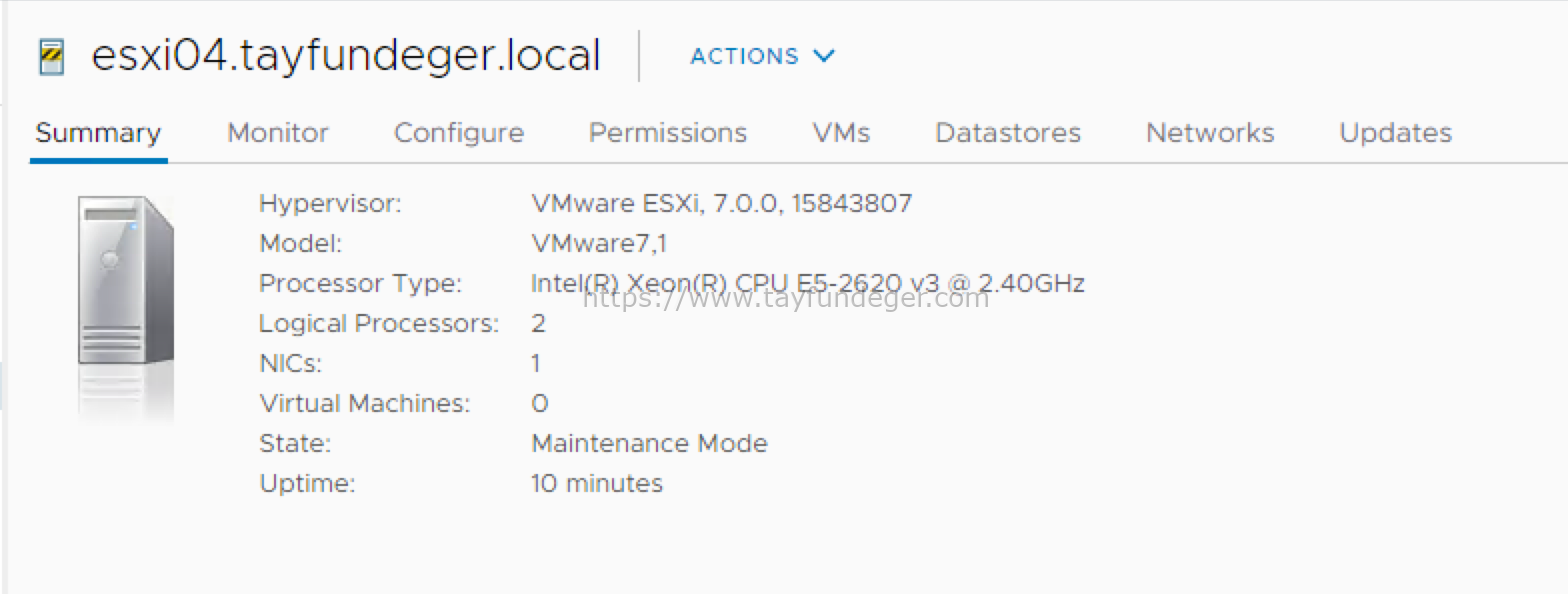
Task: Click the Hypervisor version value
Action: pos(722,204)
